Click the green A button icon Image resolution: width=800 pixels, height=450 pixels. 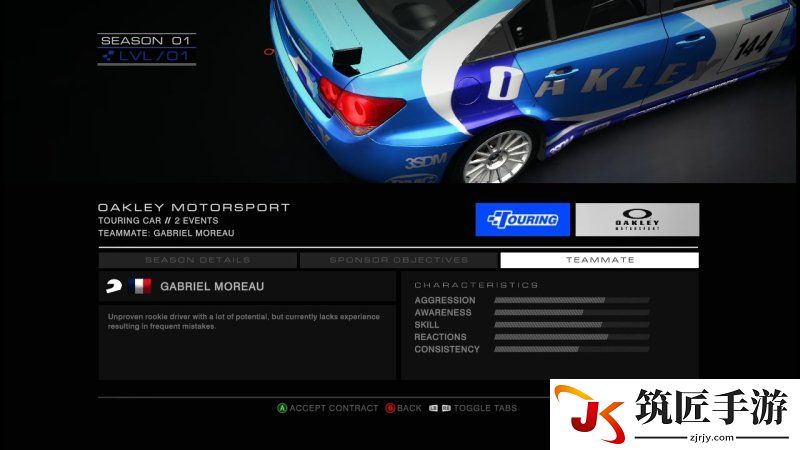pos(282,408)
